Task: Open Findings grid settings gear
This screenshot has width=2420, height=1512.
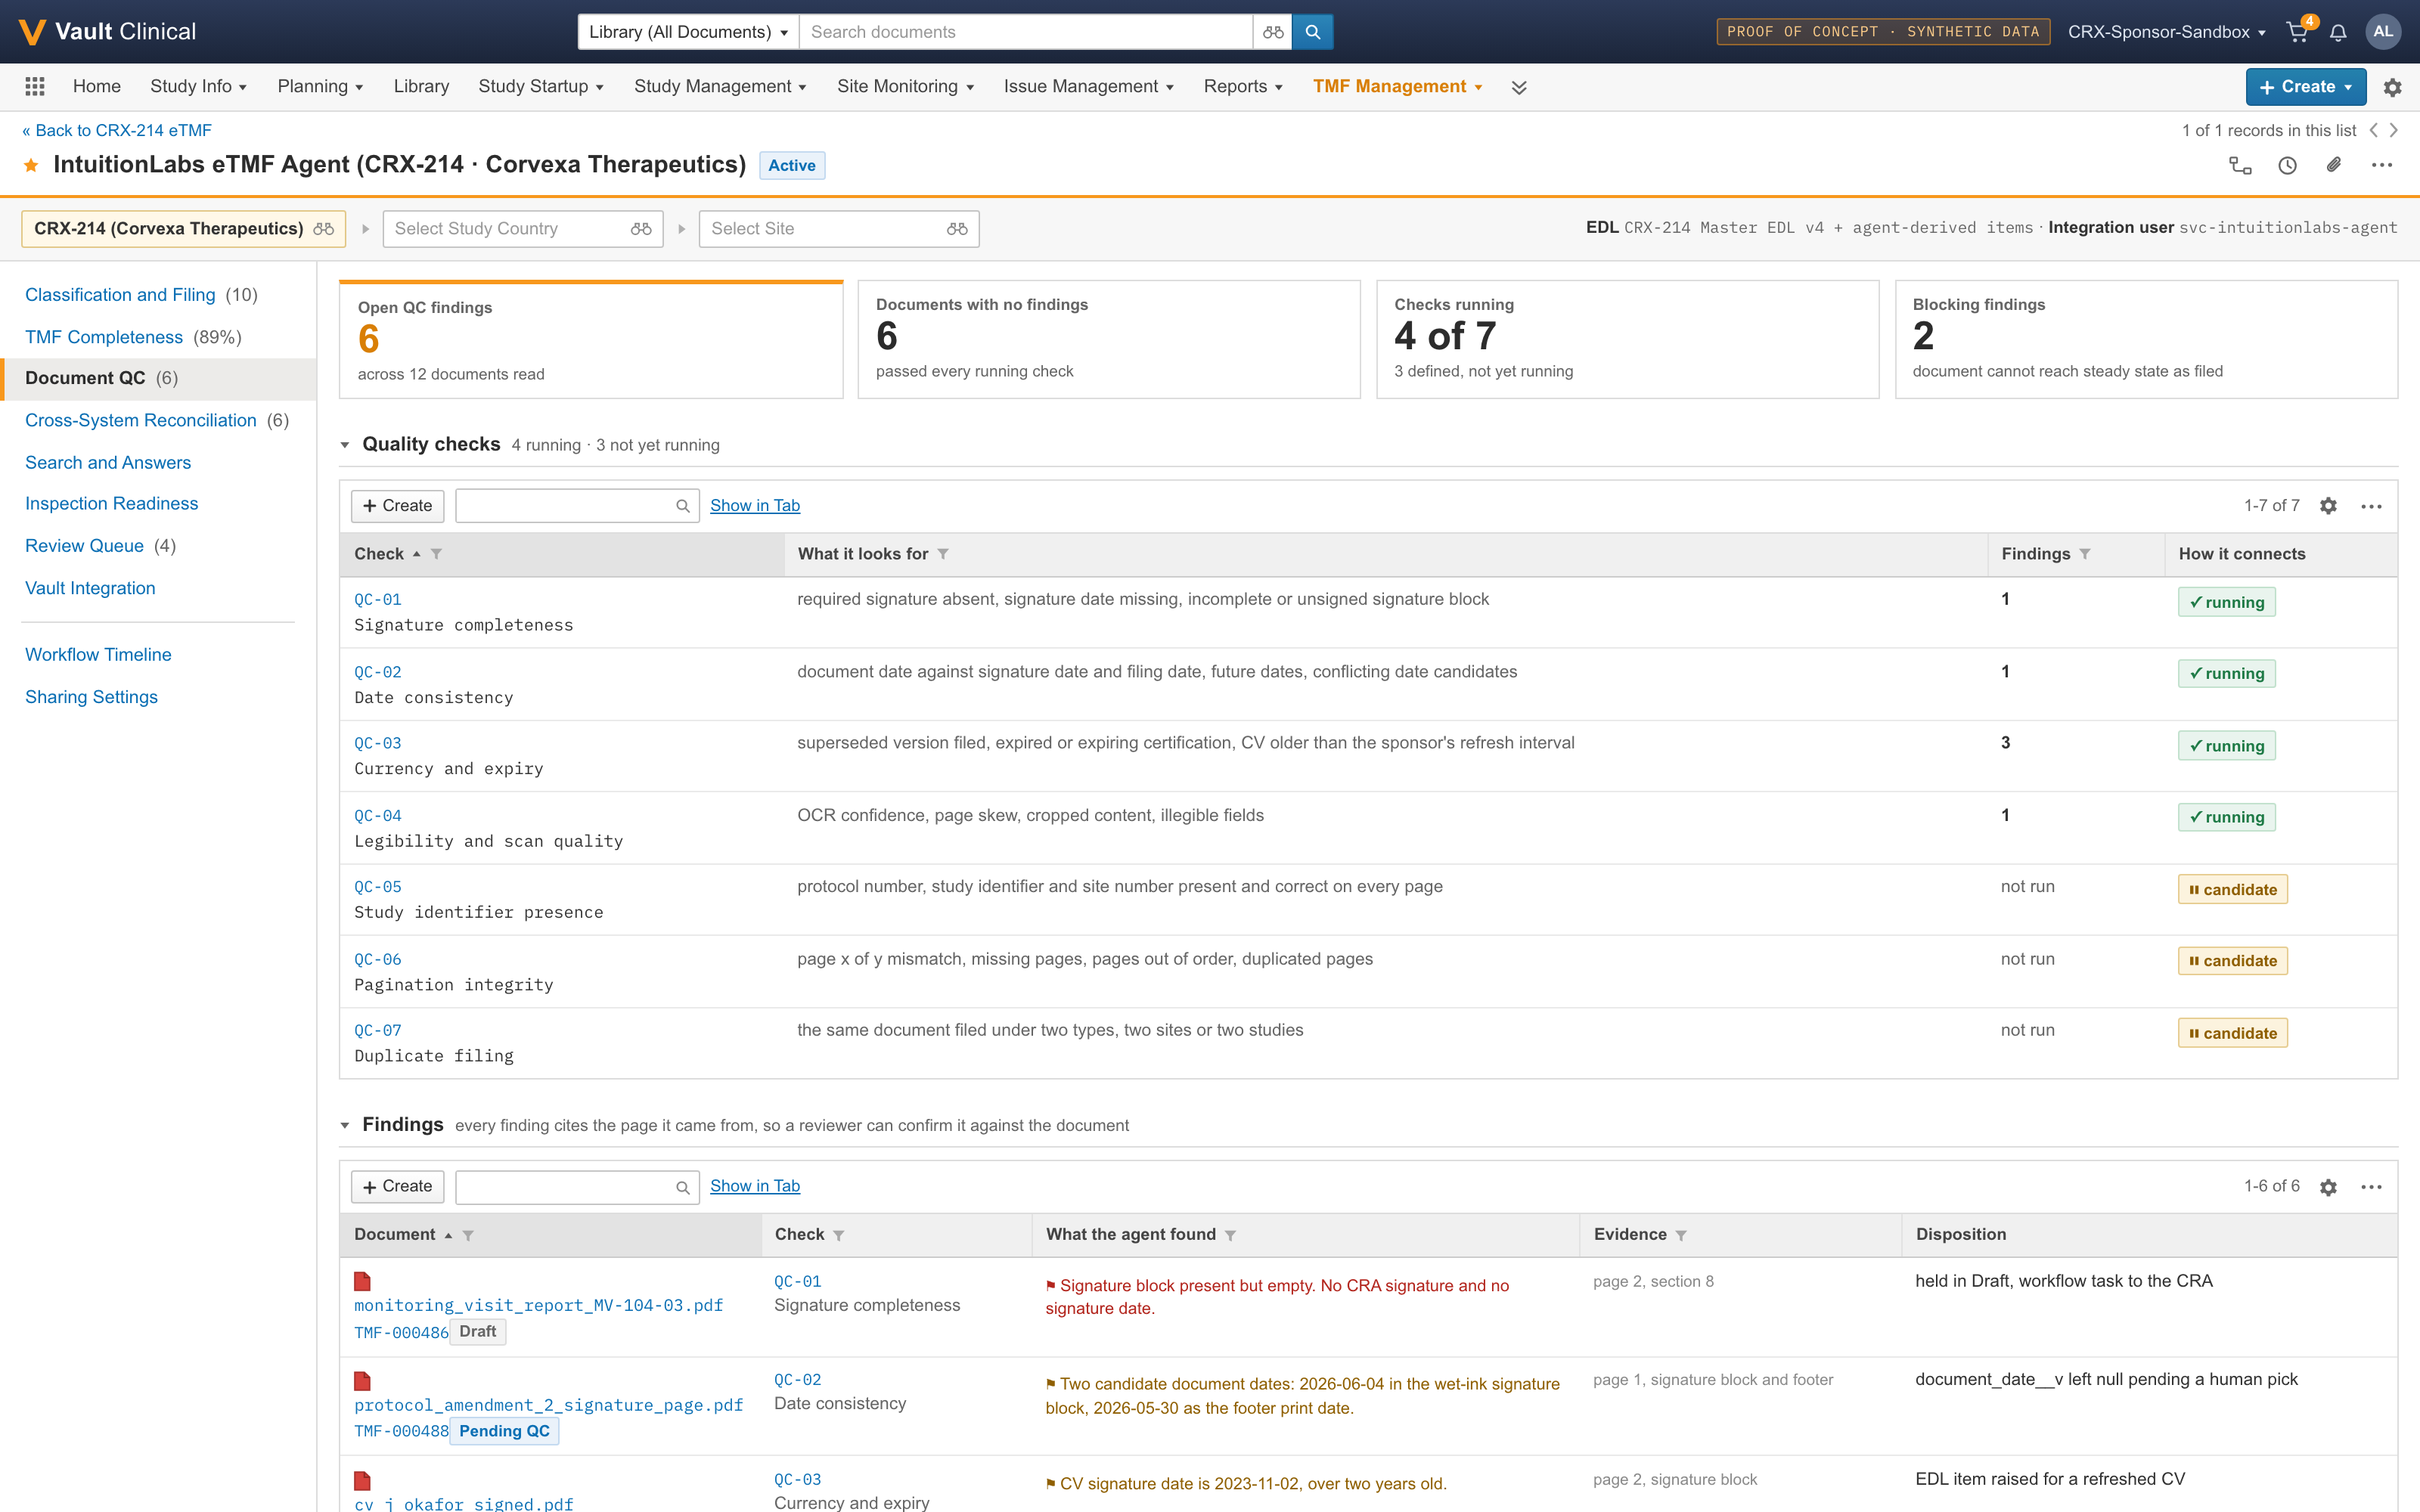Action: coord(2328,1187)
